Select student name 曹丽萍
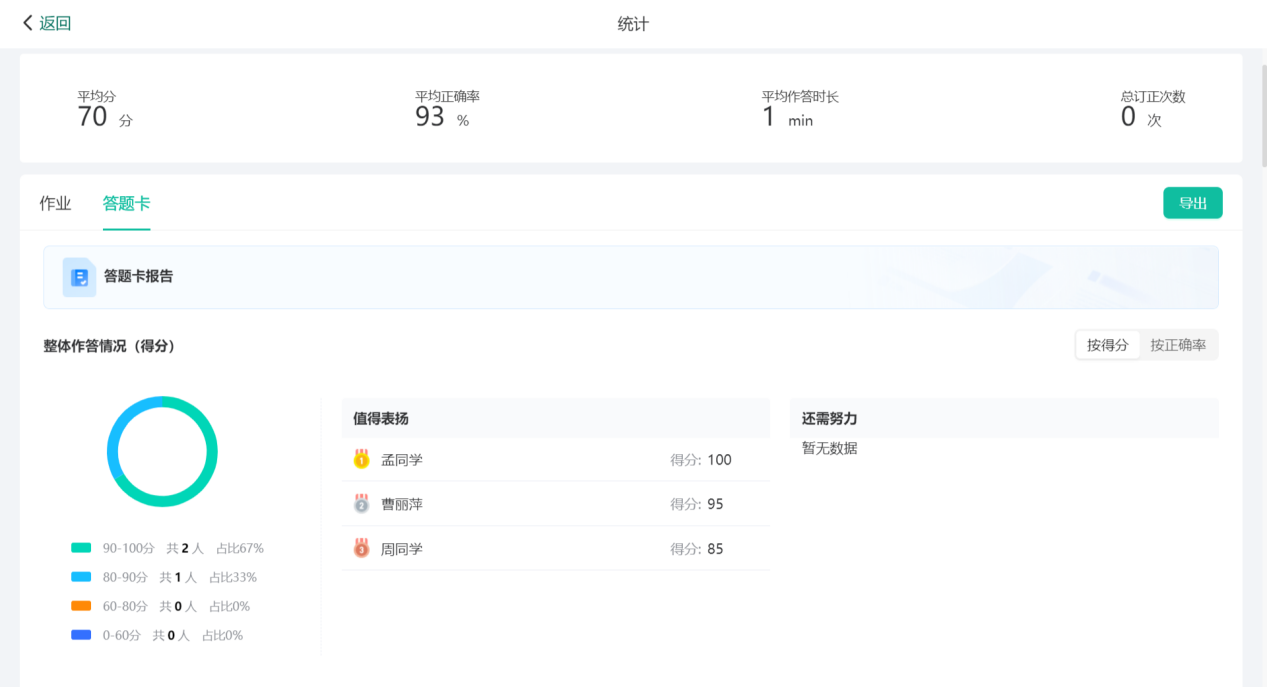This screenshot has width=1267, height=687. click(x=402, y=504)
